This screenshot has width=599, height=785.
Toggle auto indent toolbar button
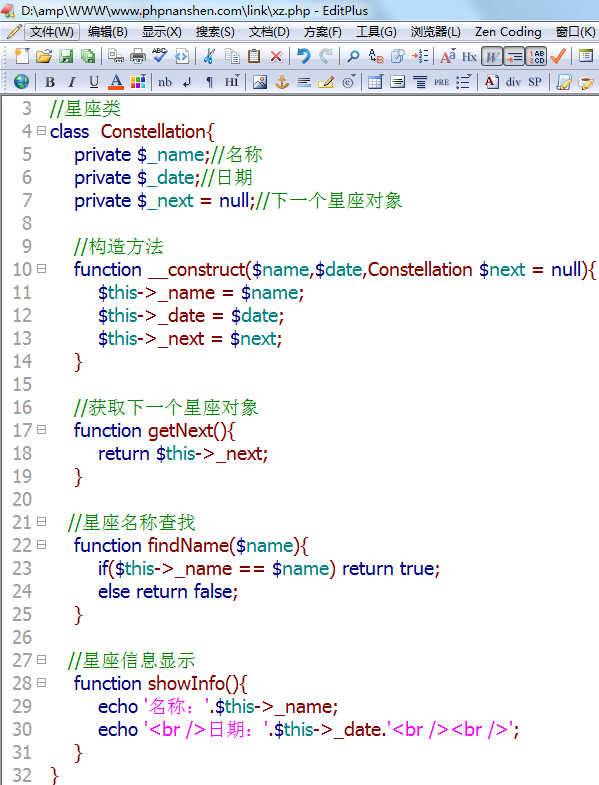[514, 57]
